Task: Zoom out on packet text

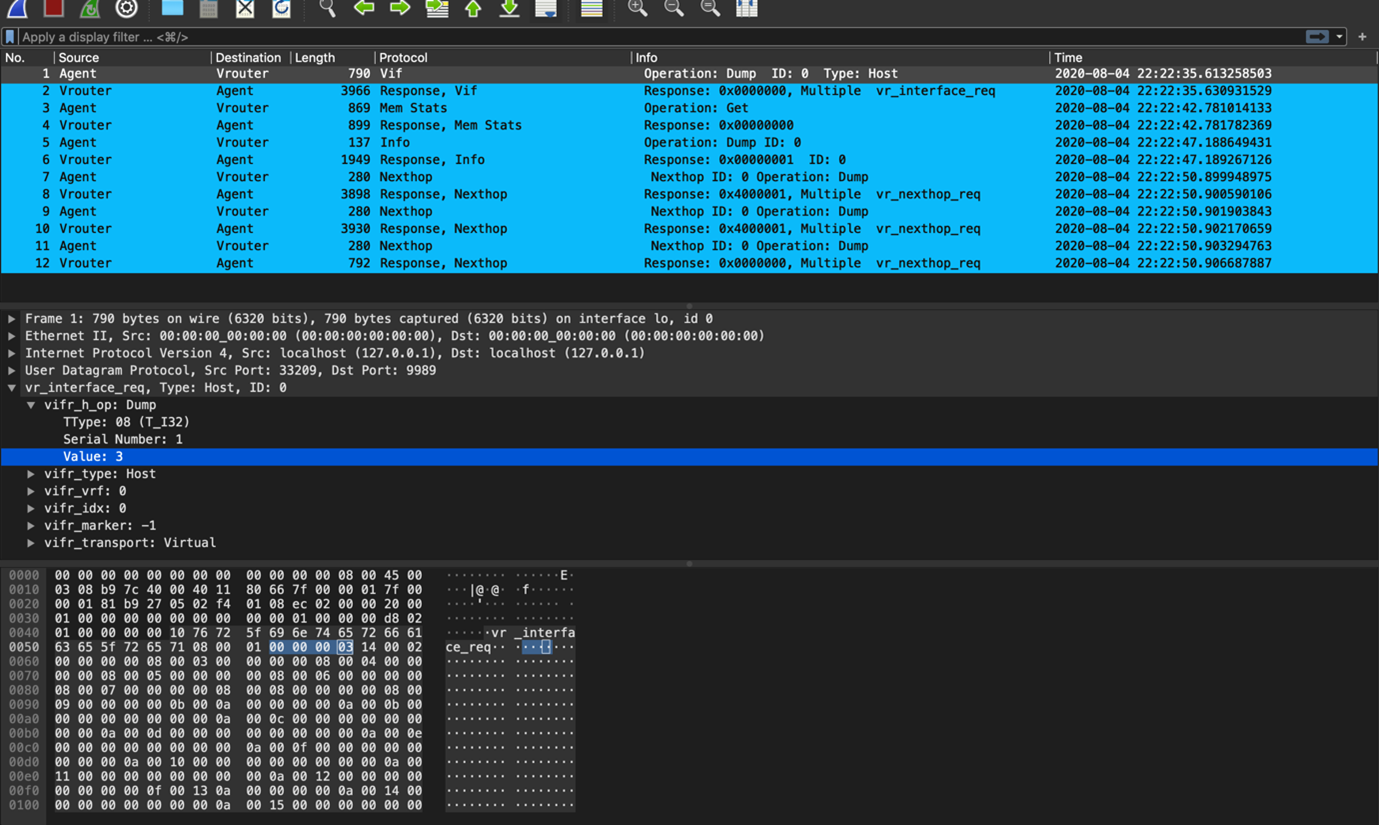Action: click(674, 8)
